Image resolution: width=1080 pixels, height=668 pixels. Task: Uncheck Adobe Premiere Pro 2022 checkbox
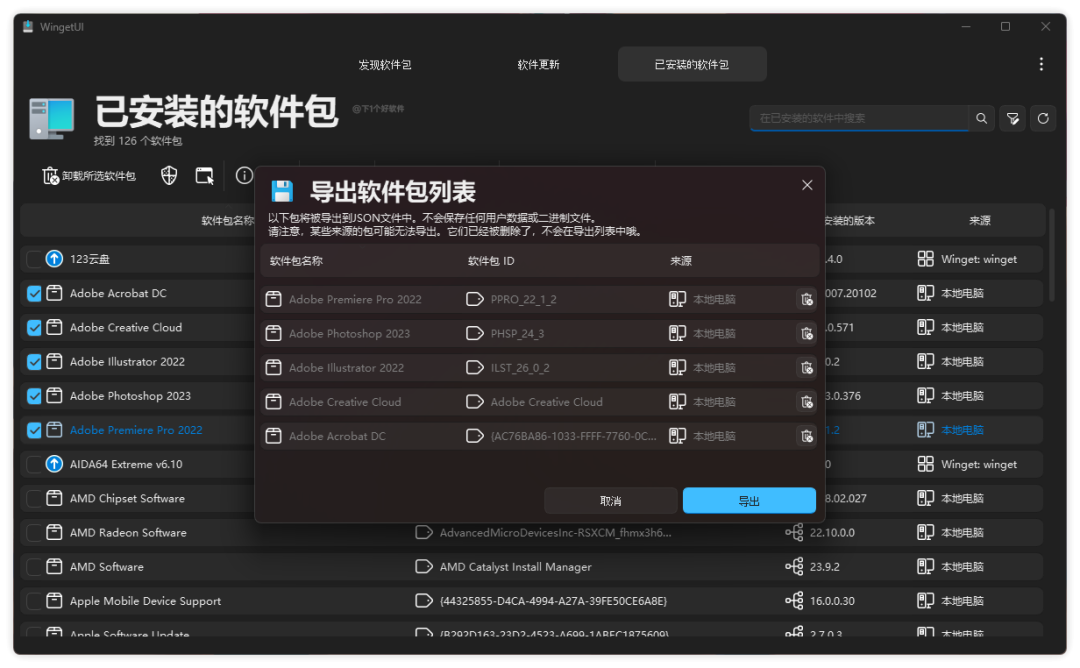click(x=34, y=430)
